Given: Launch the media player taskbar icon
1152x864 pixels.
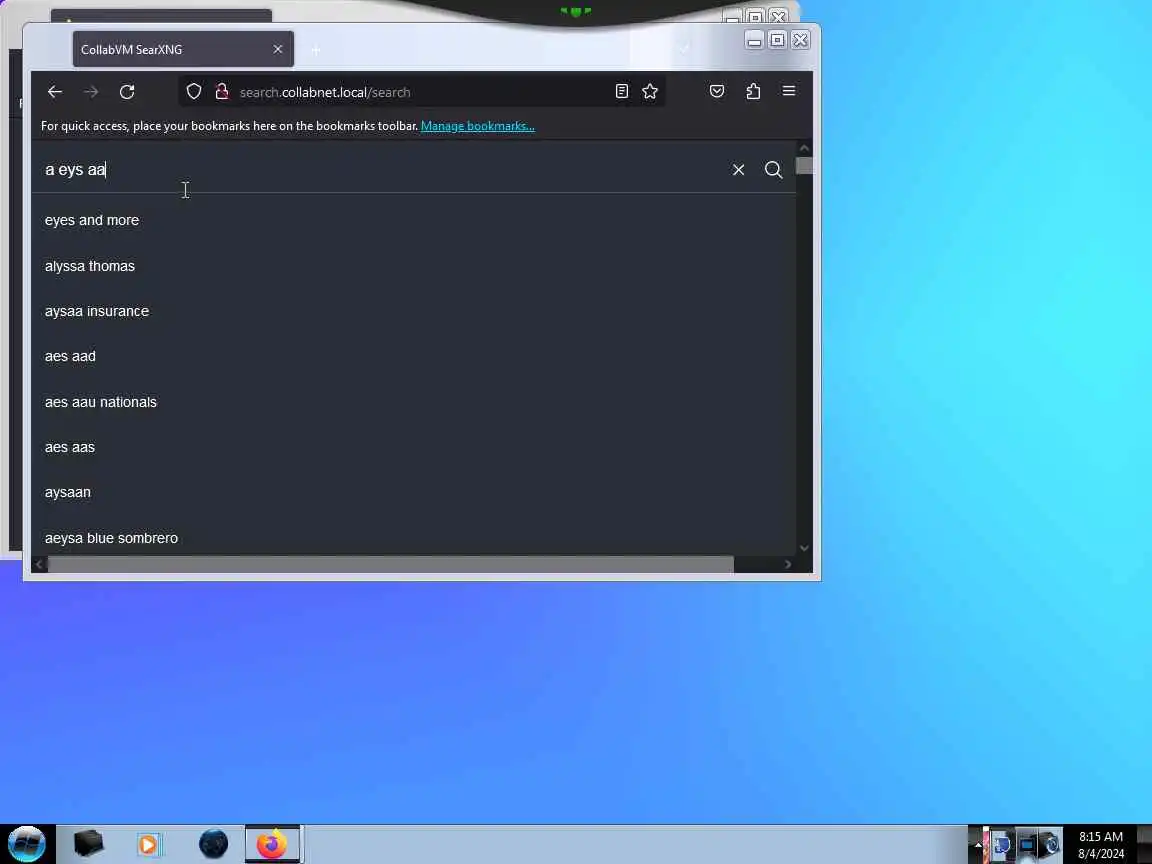Looking at the screenshot, I should 149,844.
